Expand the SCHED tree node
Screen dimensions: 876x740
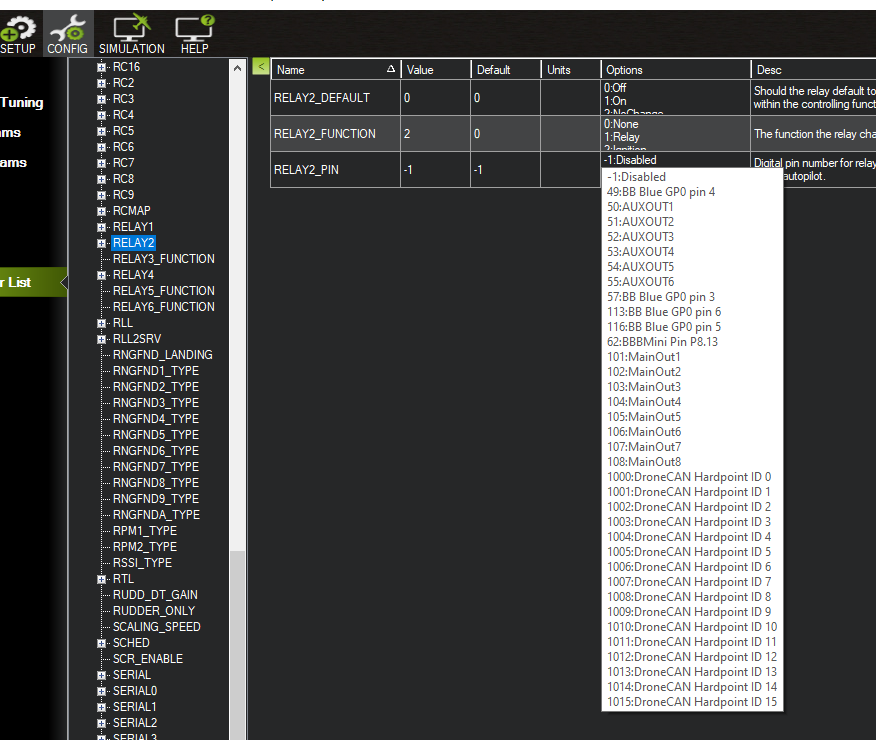click(x=102, y=643)
